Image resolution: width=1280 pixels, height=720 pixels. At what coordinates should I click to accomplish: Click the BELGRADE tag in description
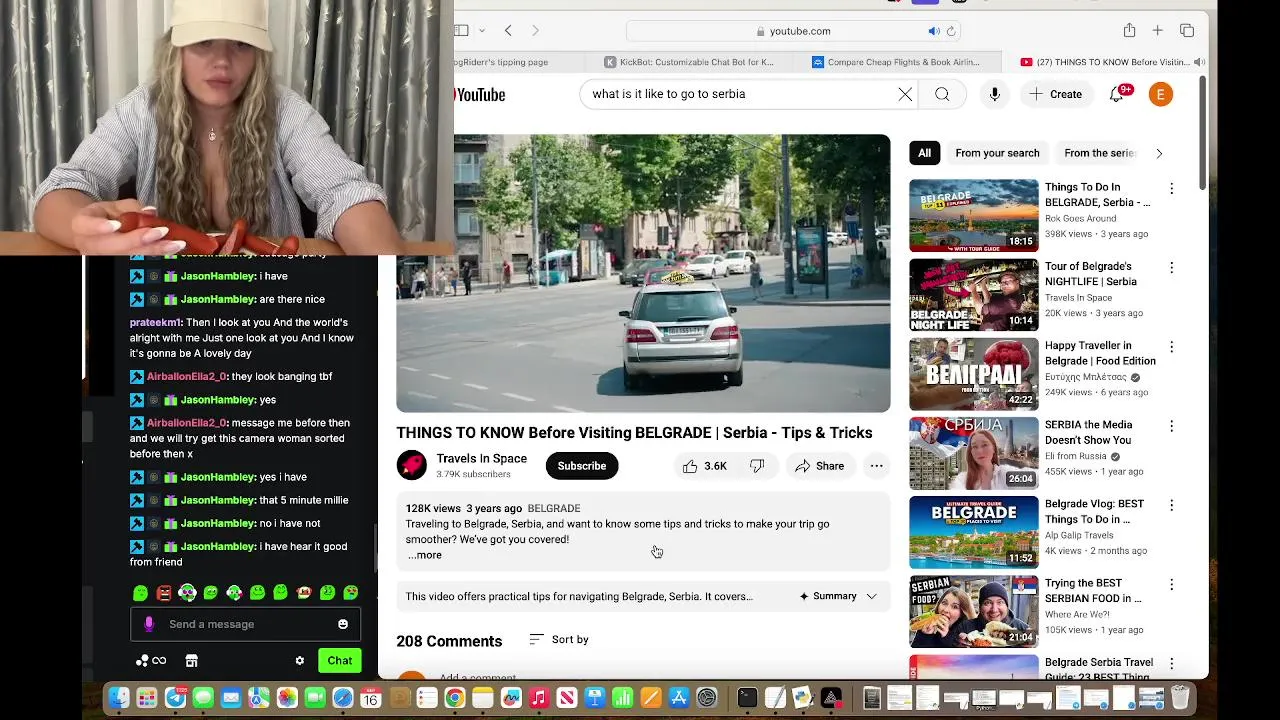(x=554, y=509)
